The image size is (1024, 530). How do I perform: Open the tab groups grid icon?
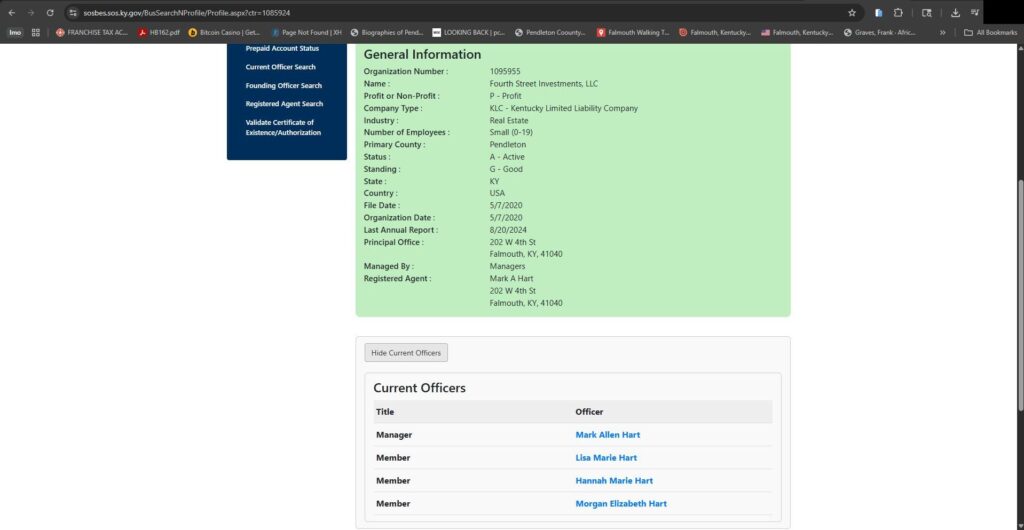pyautogui.click(x=36, y=32)
